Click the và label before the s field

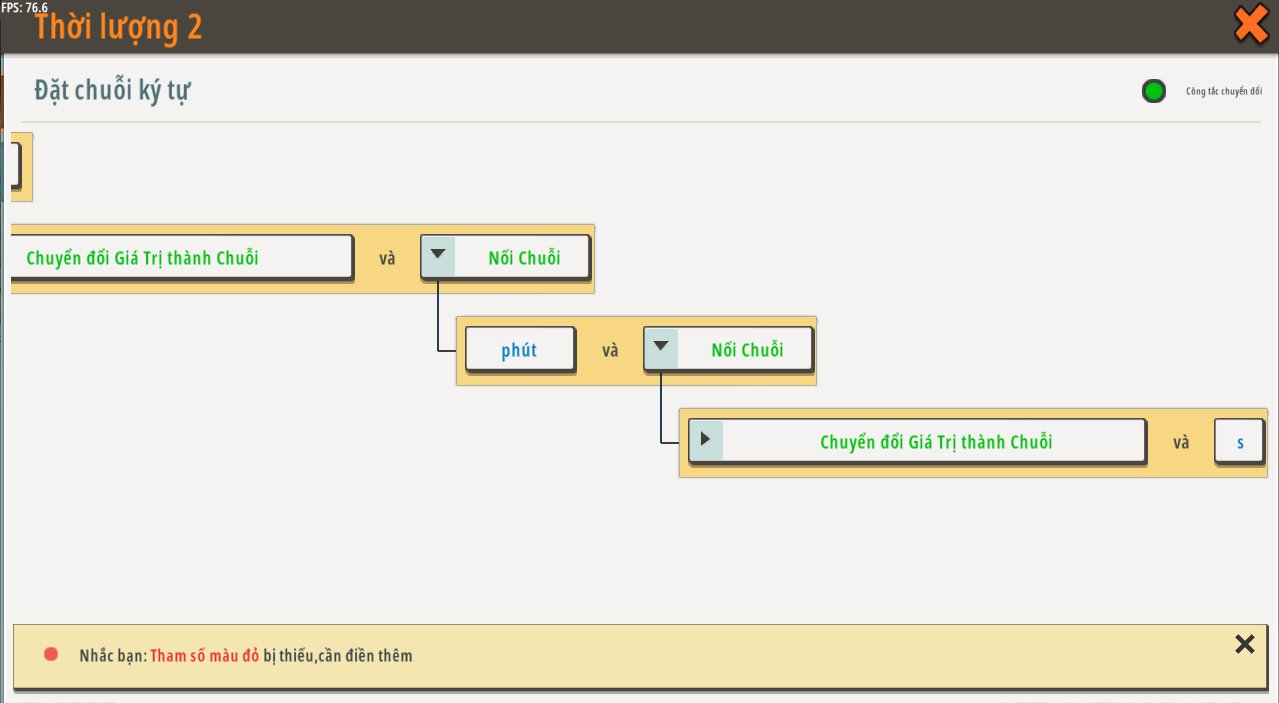click(1181, 442)
